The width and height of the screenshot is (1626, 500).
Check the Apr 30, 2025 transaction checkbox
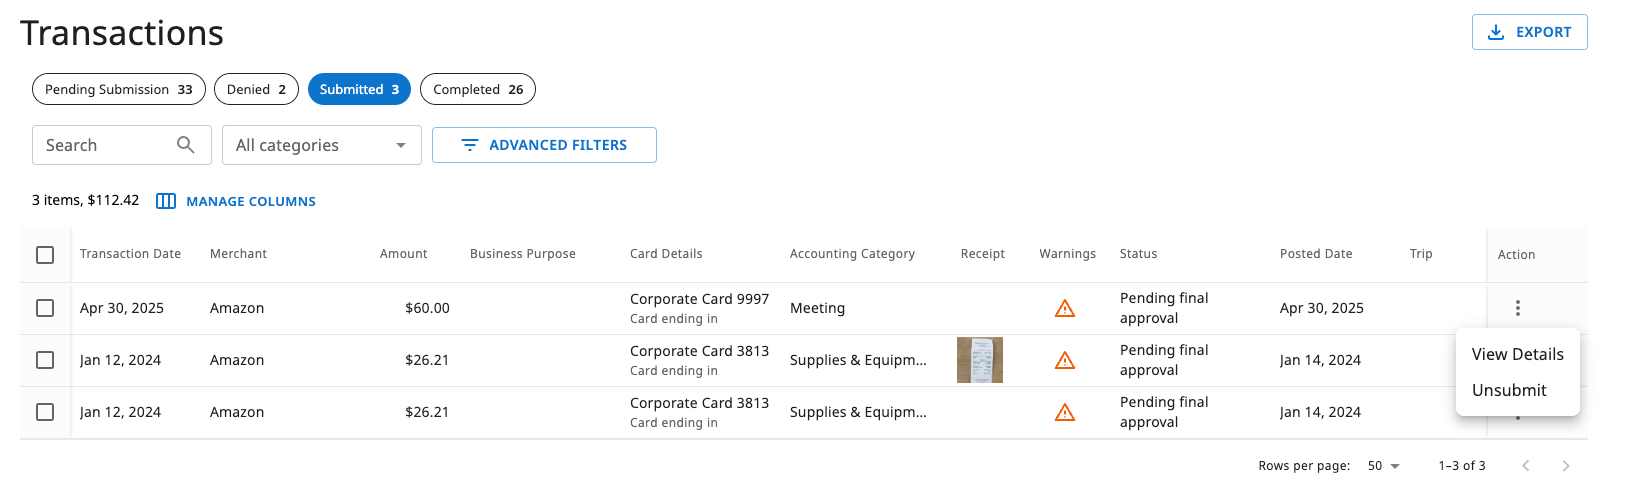pos(45,308)
